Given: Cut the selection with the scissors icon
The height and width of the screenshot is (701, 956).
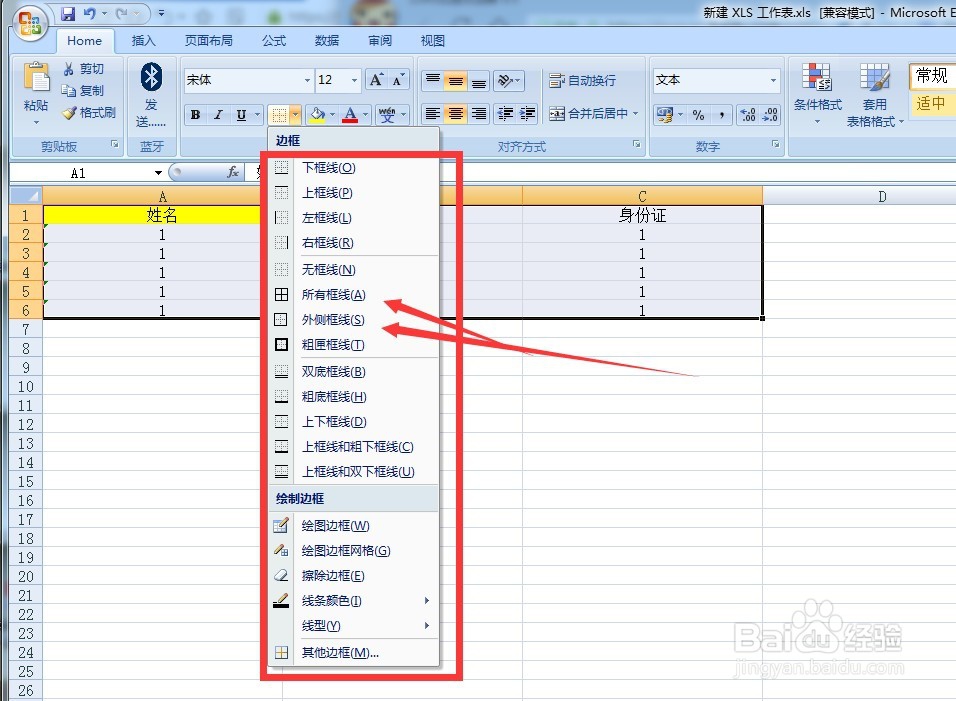Looking at the screenshot, I should pos(68,69).
